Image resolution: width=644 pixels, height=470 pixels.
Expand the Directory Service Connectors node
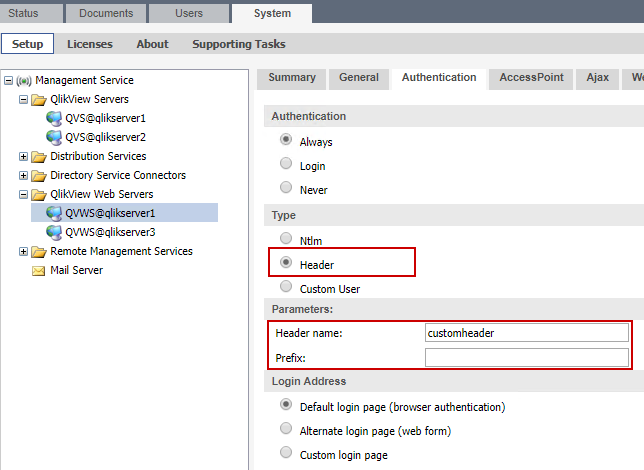click(x=24, y=175)
